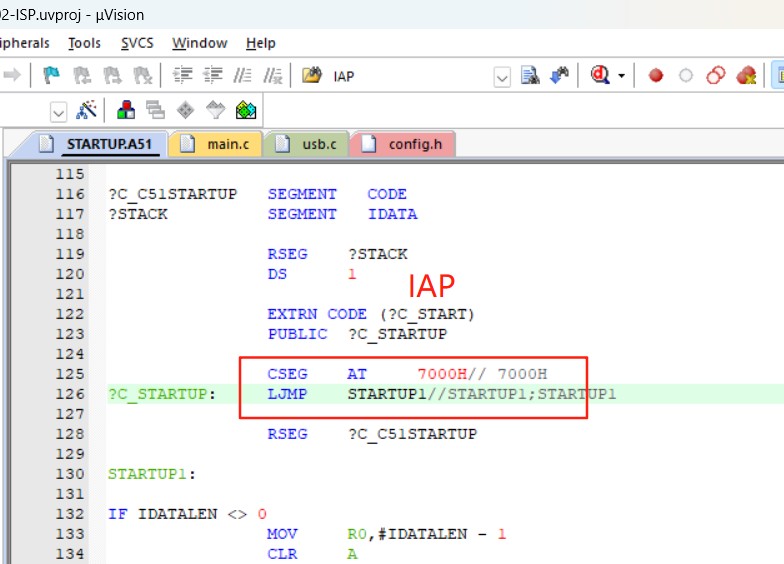Go to next bookmark icon

[112, 76]
